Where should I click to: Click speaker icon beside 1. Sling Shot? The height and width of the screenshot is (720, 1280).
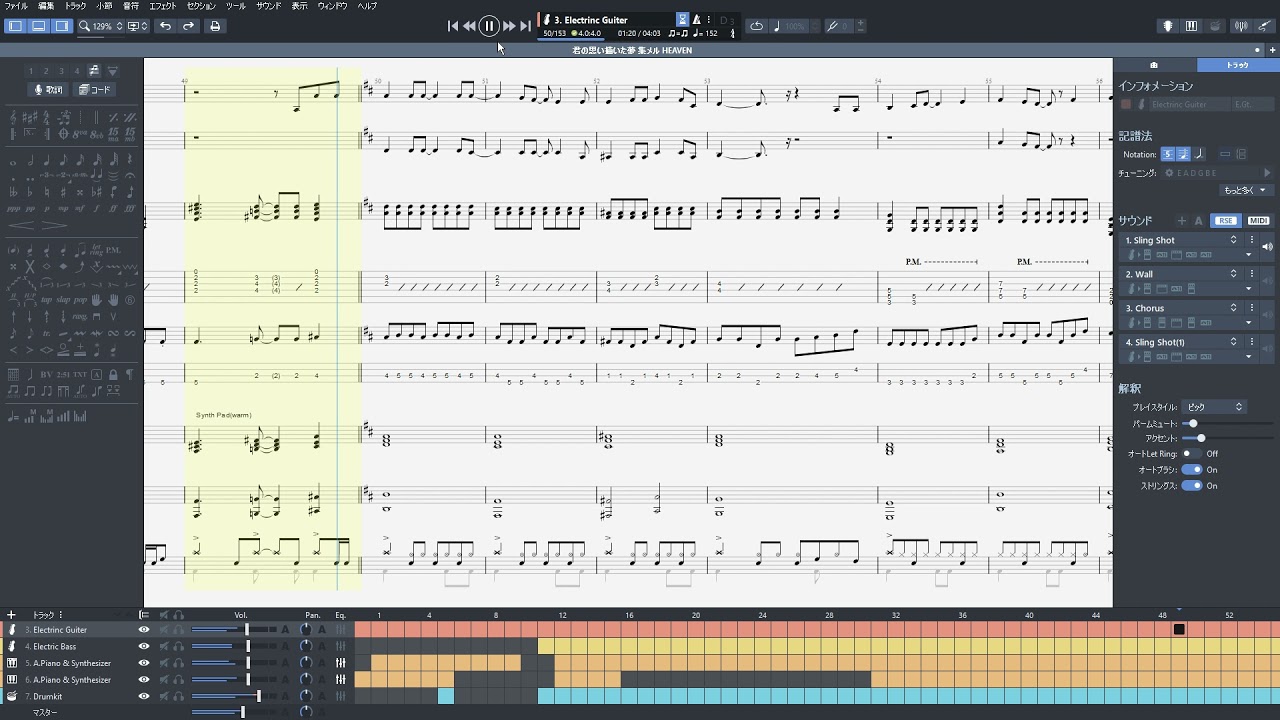1267,247
